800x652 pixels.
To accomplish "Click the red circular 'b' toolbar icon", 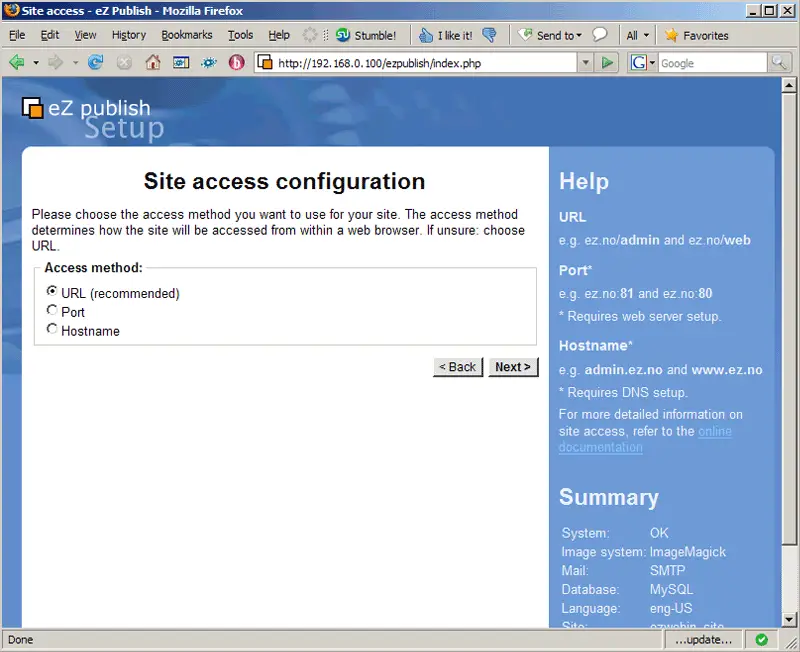I will [237, 63].
